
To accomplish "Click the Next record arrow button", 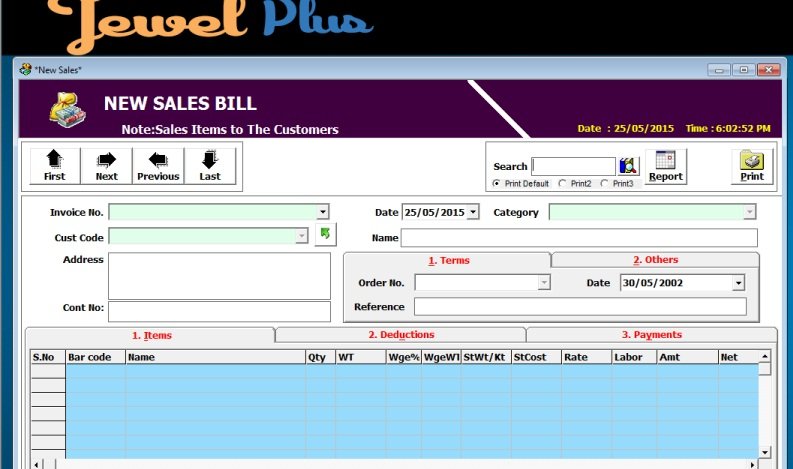I will tap(106, 166).
